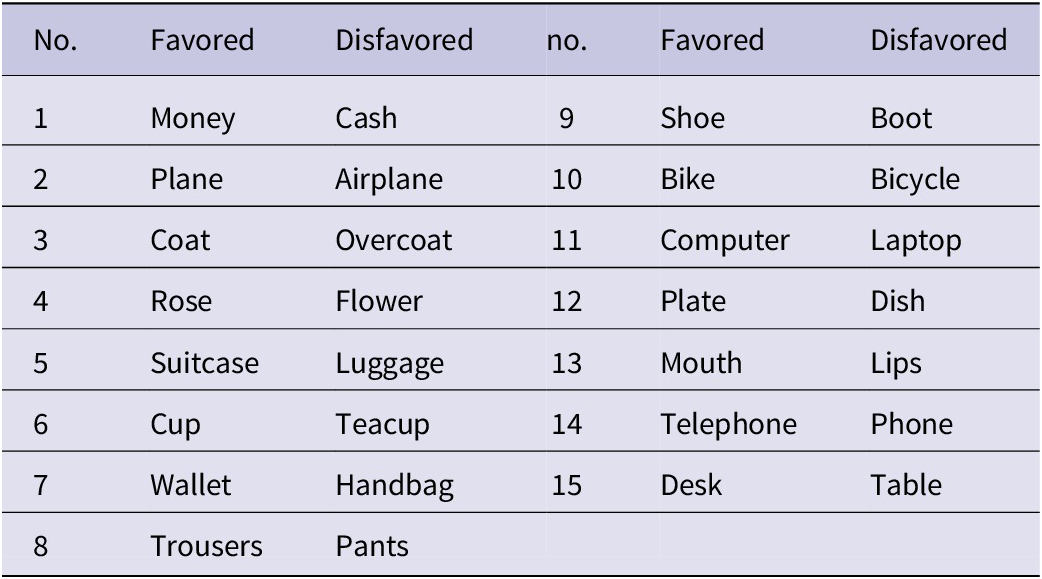Select the Laptop entry
The height and width of the screenshot is (579, 1042).
tap(916, 241)
